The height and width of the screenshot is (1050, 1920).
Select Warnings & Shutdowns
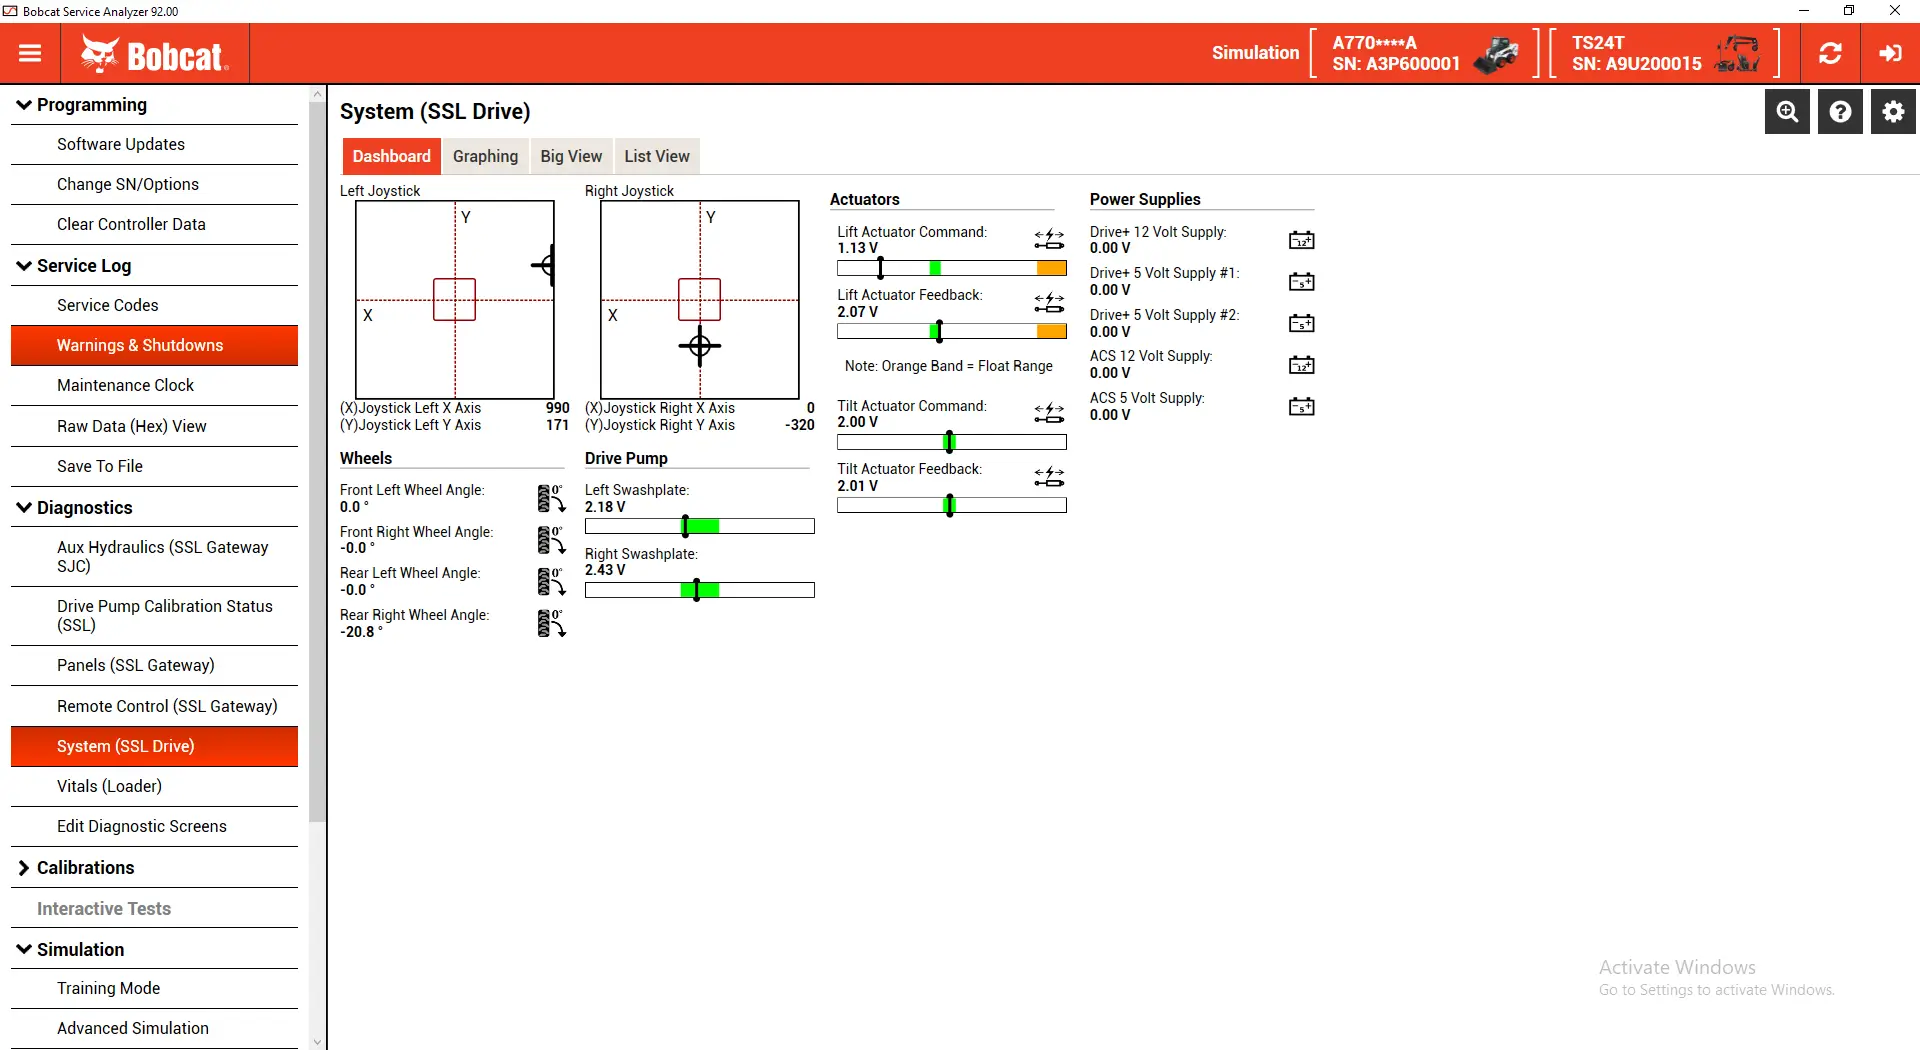pyautogui.click(x=154, y=346)
